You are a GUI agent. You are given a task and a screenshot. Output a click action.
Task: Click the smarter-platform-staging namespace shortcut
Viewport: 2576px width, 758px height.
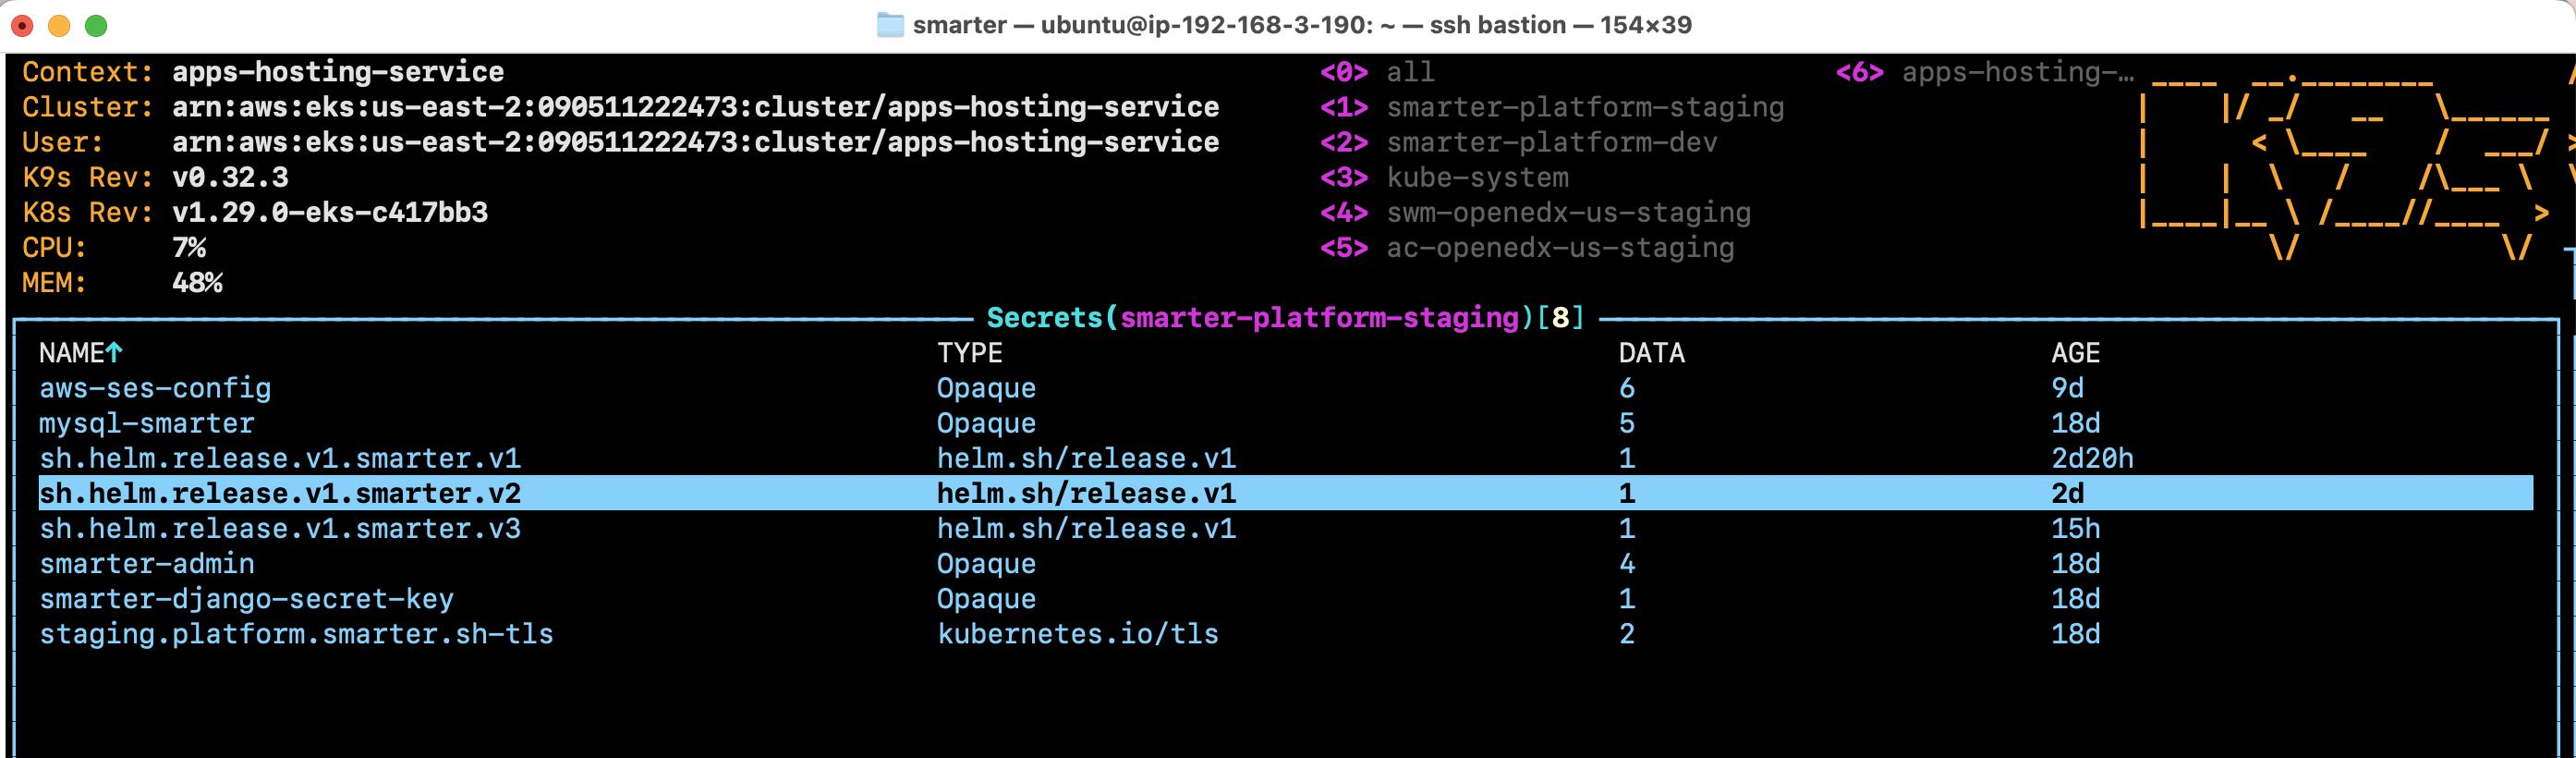click(1551, 107)
